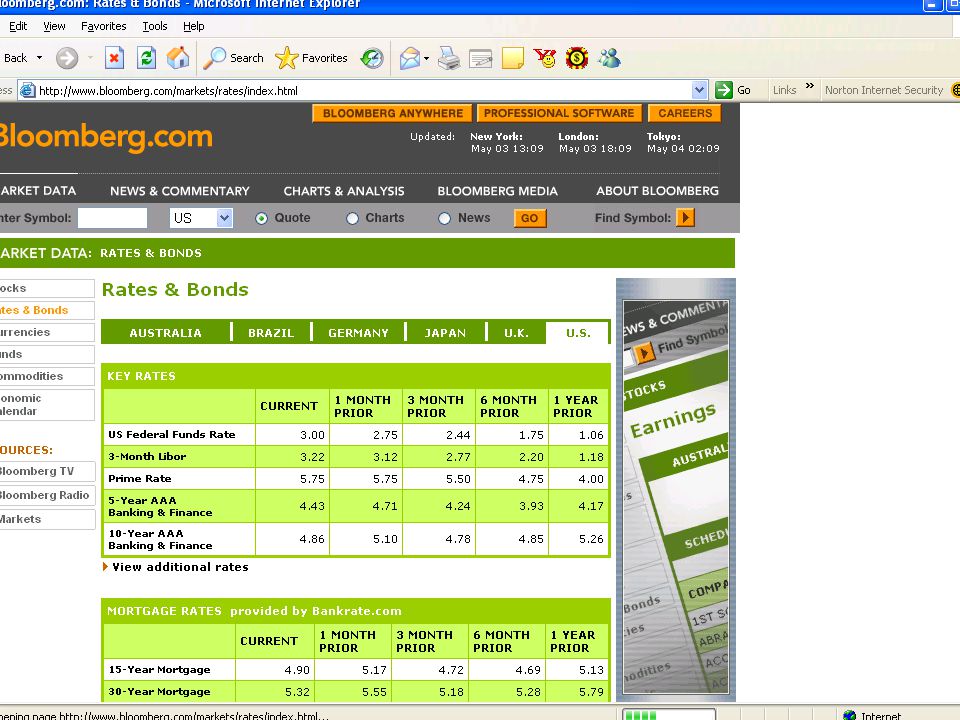This screenshot has width=960, height=720.
Task: Click the PROFESSIONAL SOFTWARE button
Action: [559, 113]
